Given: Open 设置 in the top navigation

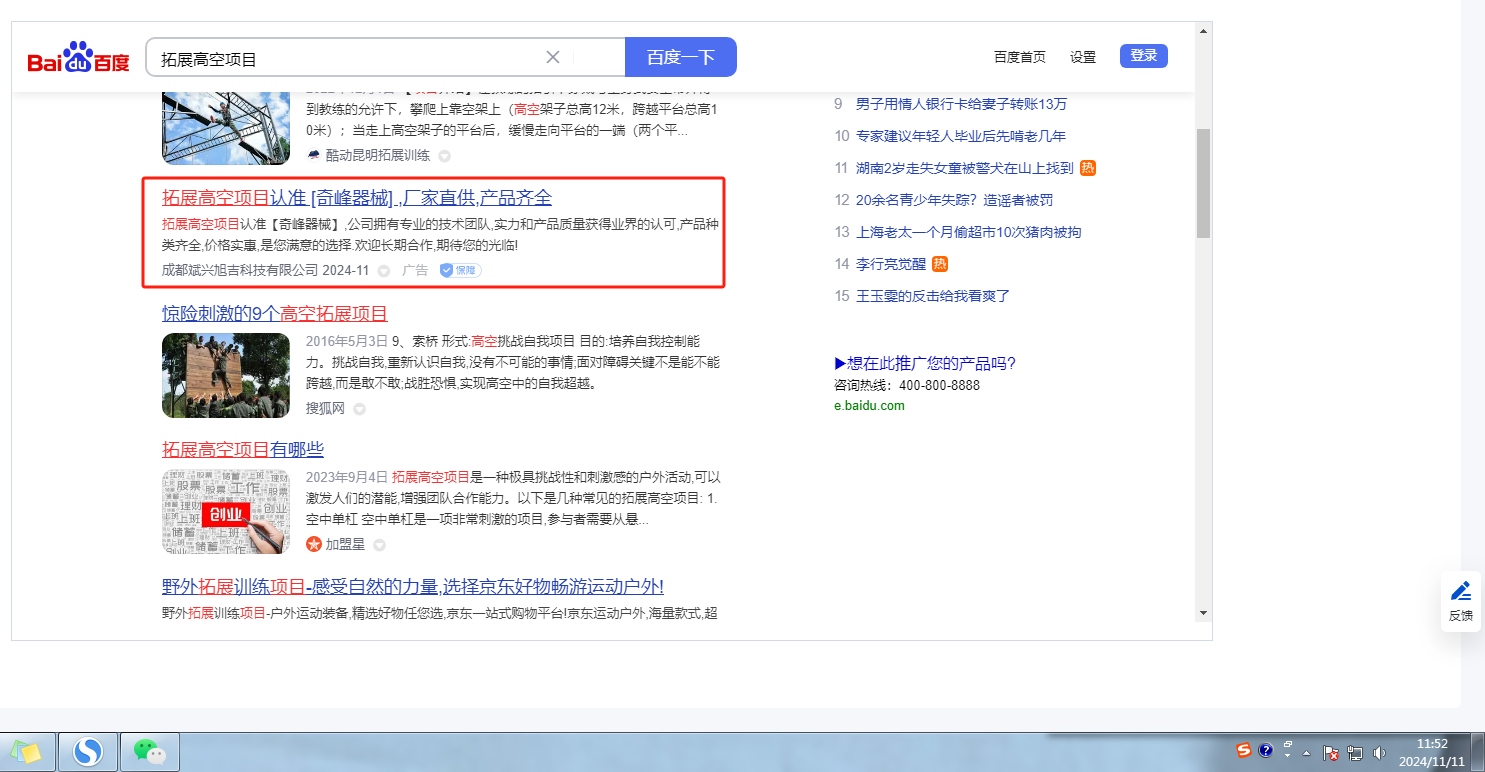Looking at the screenshot, I should [x=1083, y=57].
